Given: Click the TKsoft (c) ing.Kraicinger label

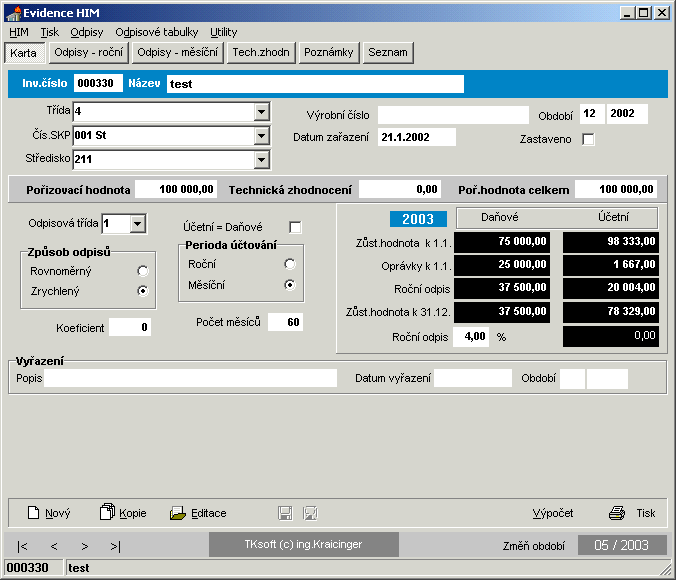Looking at the screenshot, I should [x=304, y=545].
